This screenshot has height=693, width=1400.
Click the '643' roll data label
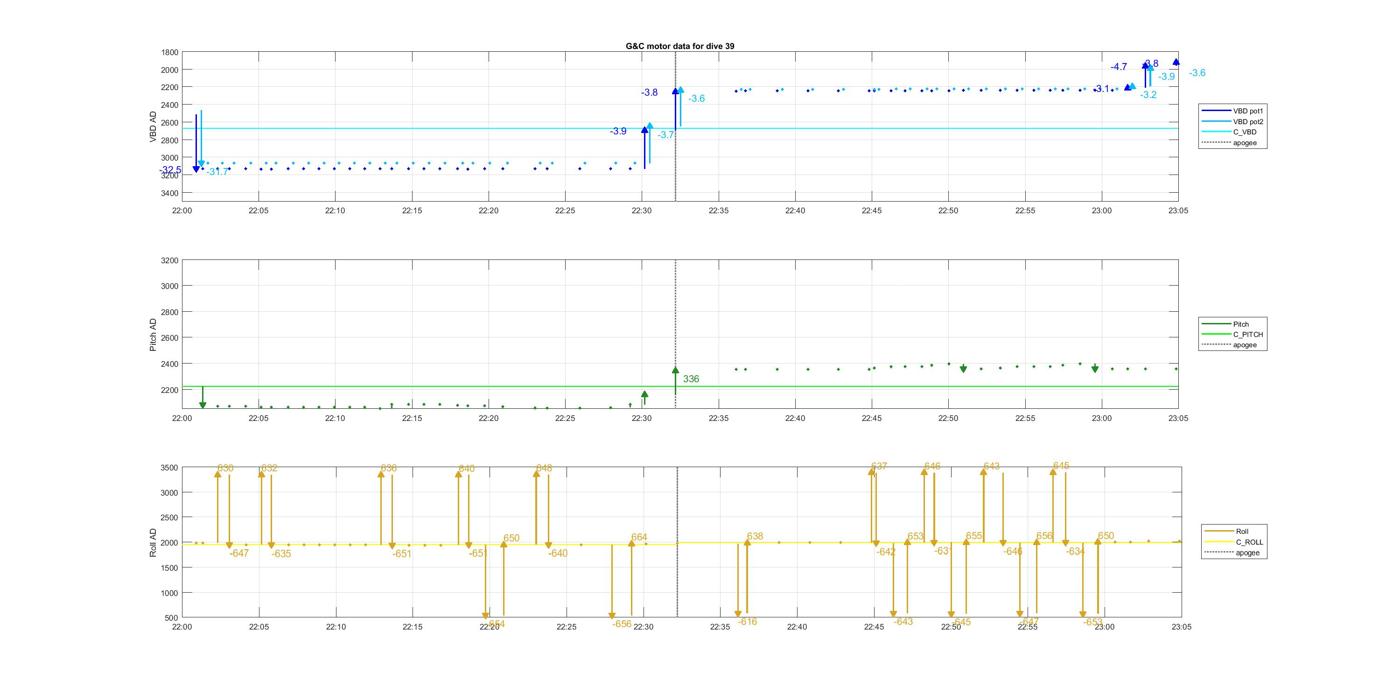[992, 466]
